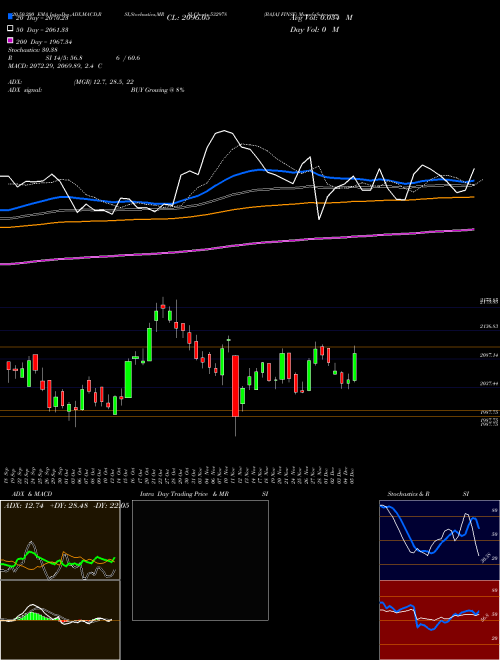The image size is (500, 660).
Task: Click the red-background RSI chart panel
Action: [439, 620]
